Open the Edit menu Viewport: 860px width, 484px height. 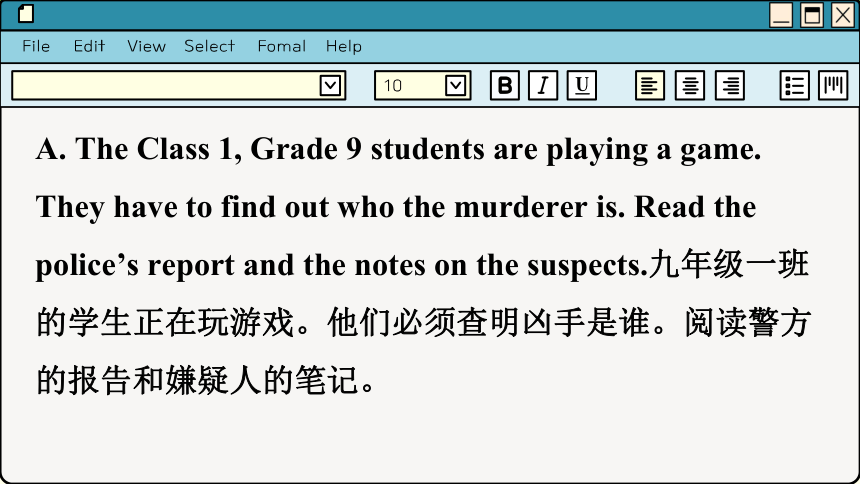pos(89,46)
